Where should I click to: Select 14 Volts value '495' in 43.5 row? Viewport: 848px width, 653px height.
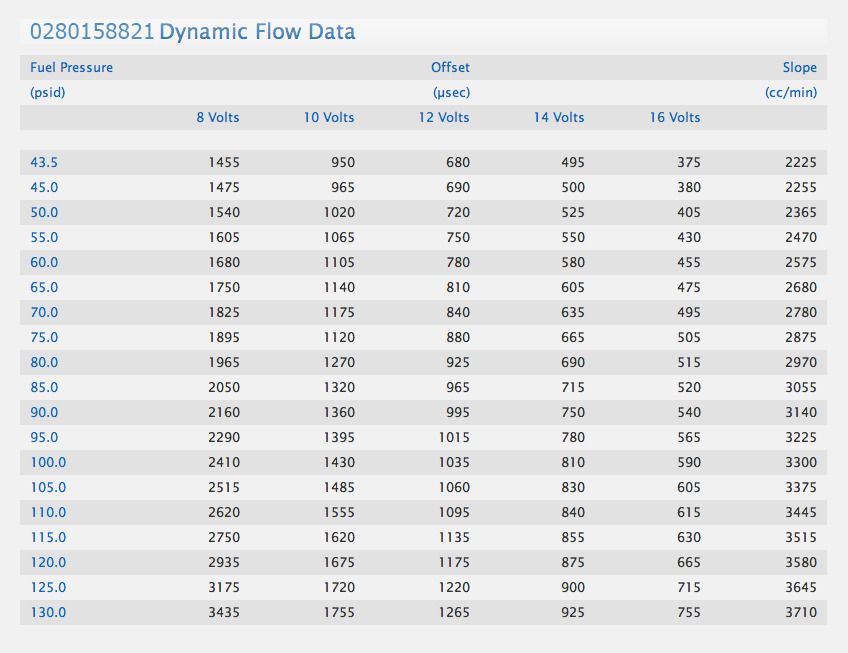(573, 162)
